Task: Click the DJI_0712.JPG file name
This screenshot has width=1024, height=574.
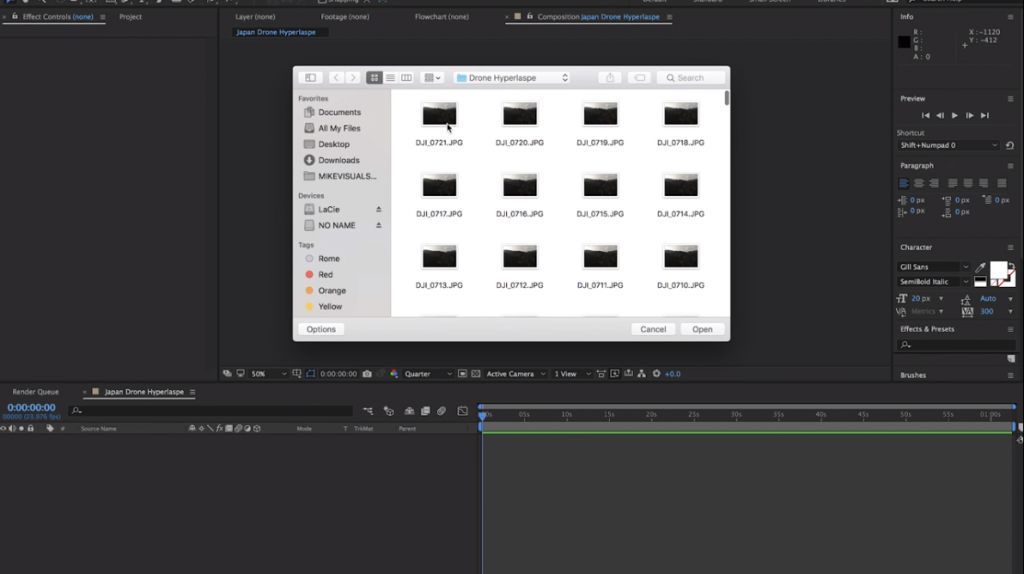Action: [x=519, y=285]
